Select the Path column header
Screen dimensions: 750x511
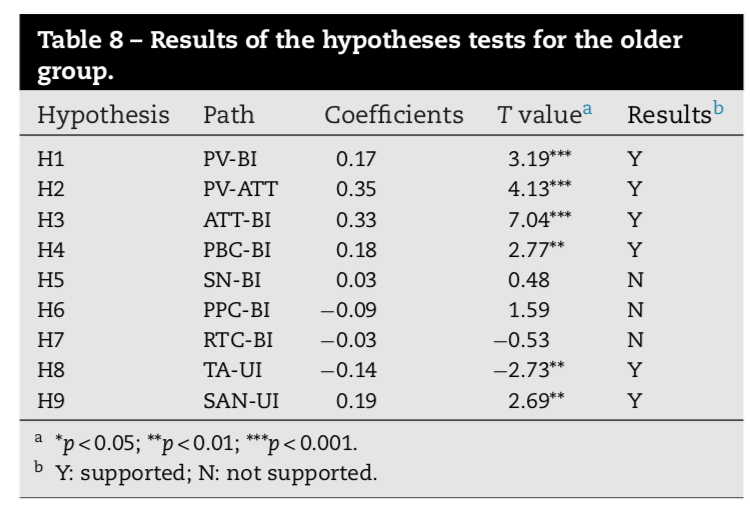tap(228, 115)
